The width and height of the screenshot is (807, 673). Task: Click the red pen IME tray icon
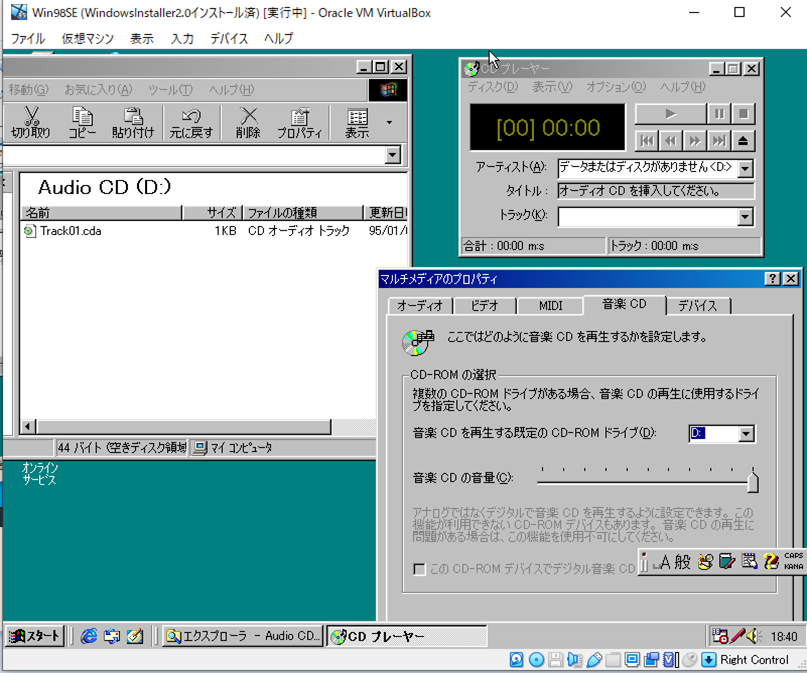pyautogui.click(x=737, y=636)
